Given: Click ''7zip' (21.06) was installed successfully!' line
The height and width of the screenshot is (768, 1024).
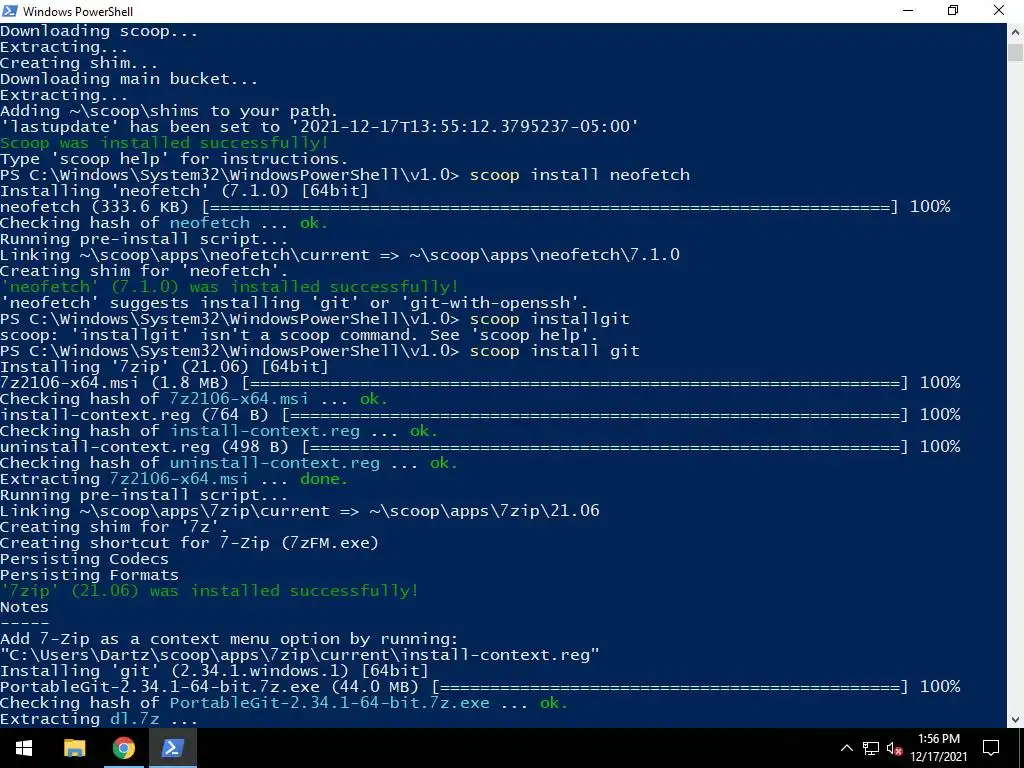Looking at the screenshot, I should coord(209,591).
